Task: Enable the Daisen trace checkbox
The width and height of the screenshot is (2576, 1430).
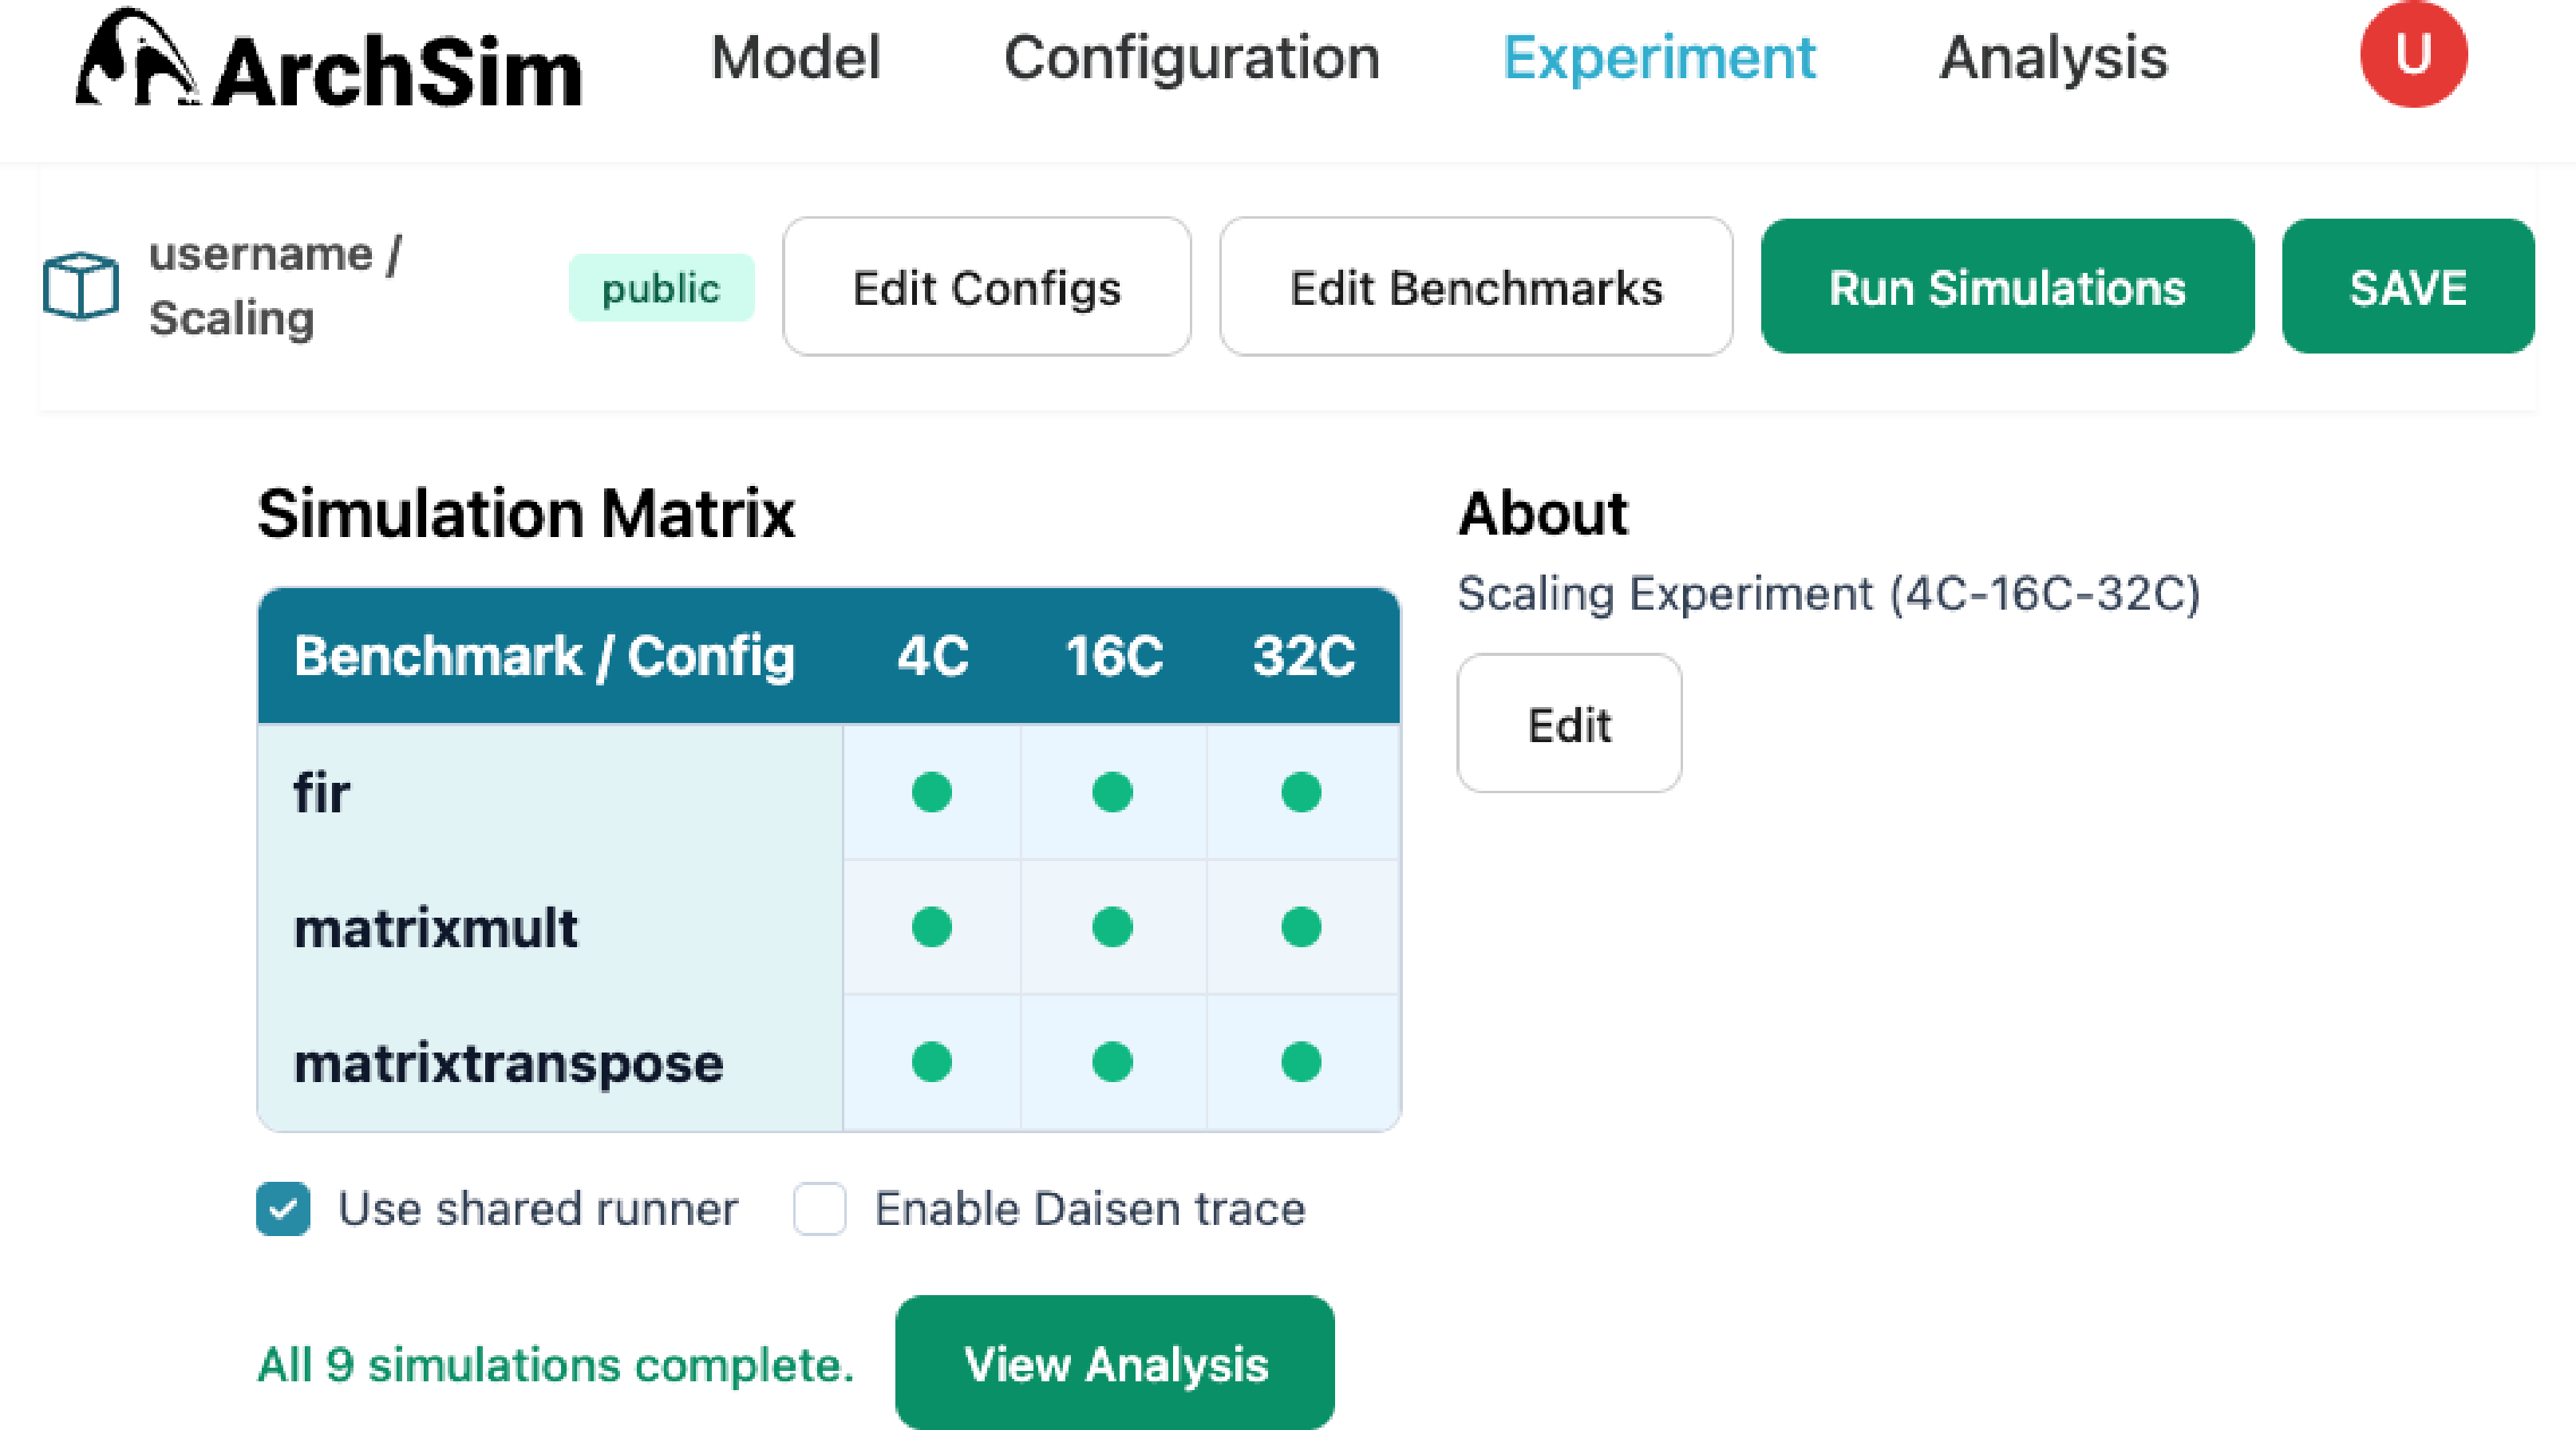Action: pyautogui.click(x=820, y=1209)
